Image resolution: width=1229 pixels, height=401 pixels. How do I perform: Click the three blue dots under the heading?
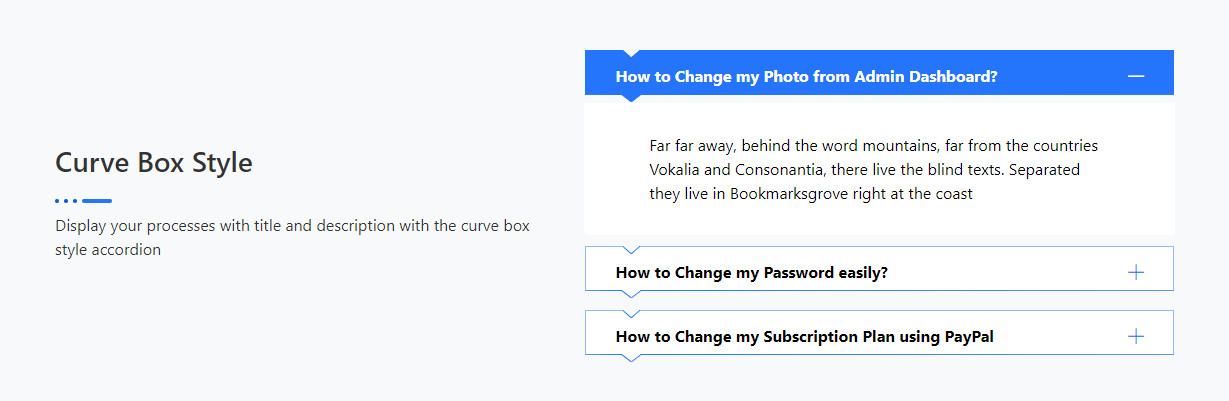[x=66, y=201]
